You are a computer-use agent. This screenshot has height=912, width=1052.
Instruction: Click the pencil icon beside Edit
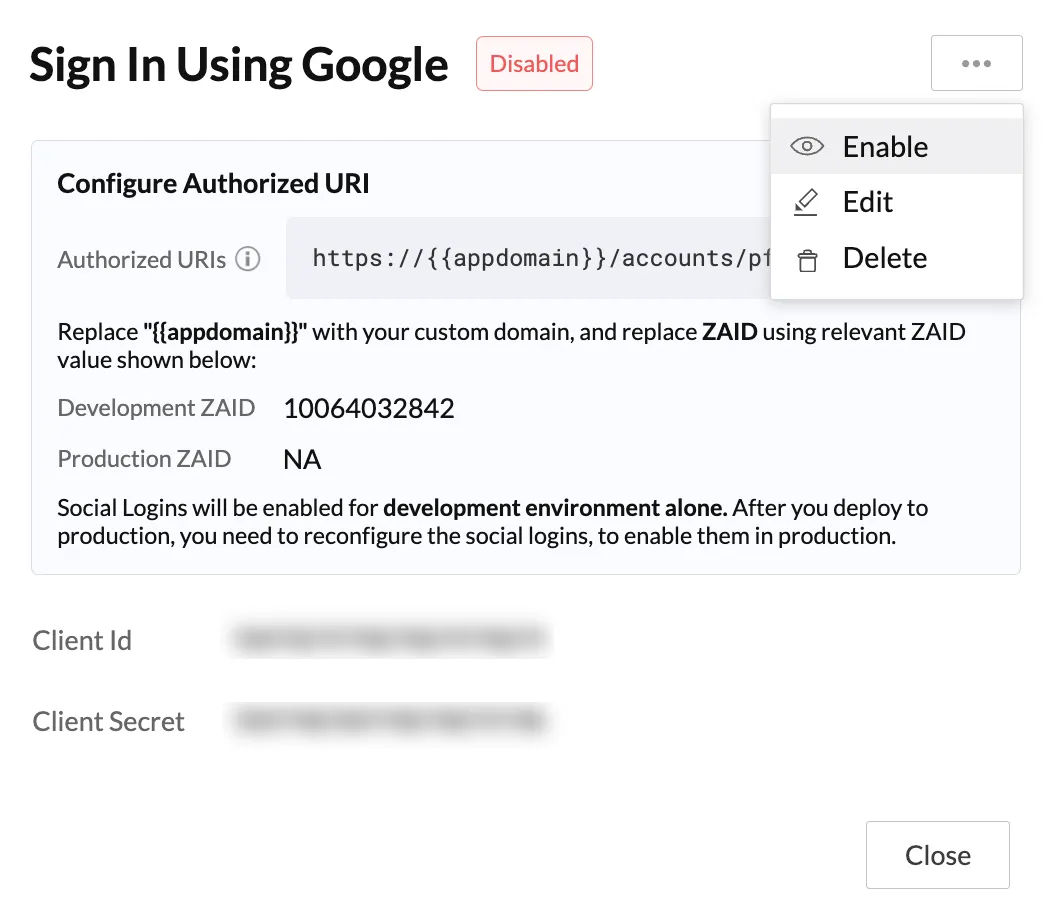coord(806,202)
